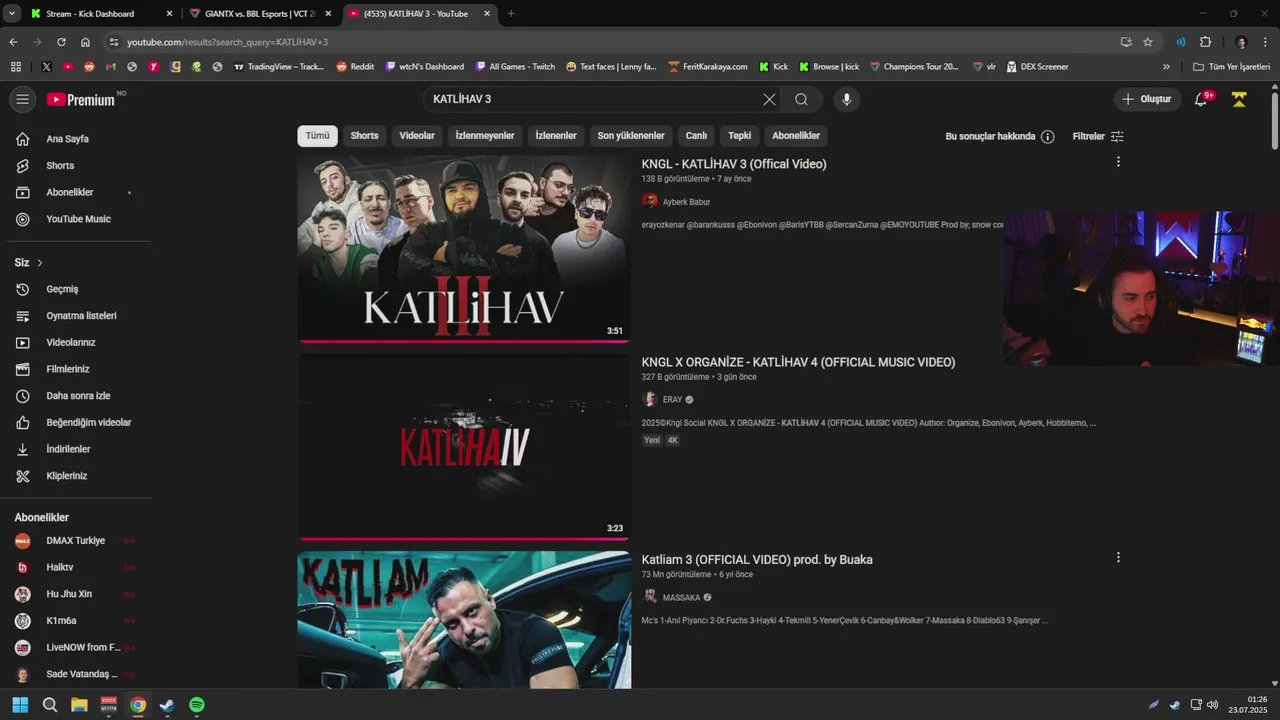Viewport: 1280px width, 720px height.
Task: Switch to GIANTX vs. BBL Esports tab
Action: [x=260, y=14]
